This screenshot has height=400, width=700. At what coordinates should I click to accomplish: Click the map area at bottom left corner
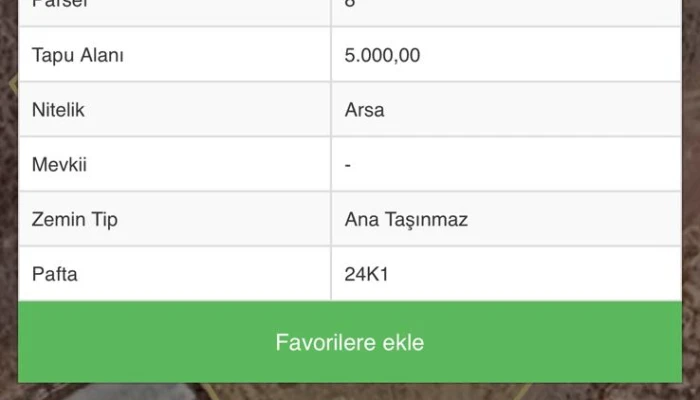click(20, 392)
